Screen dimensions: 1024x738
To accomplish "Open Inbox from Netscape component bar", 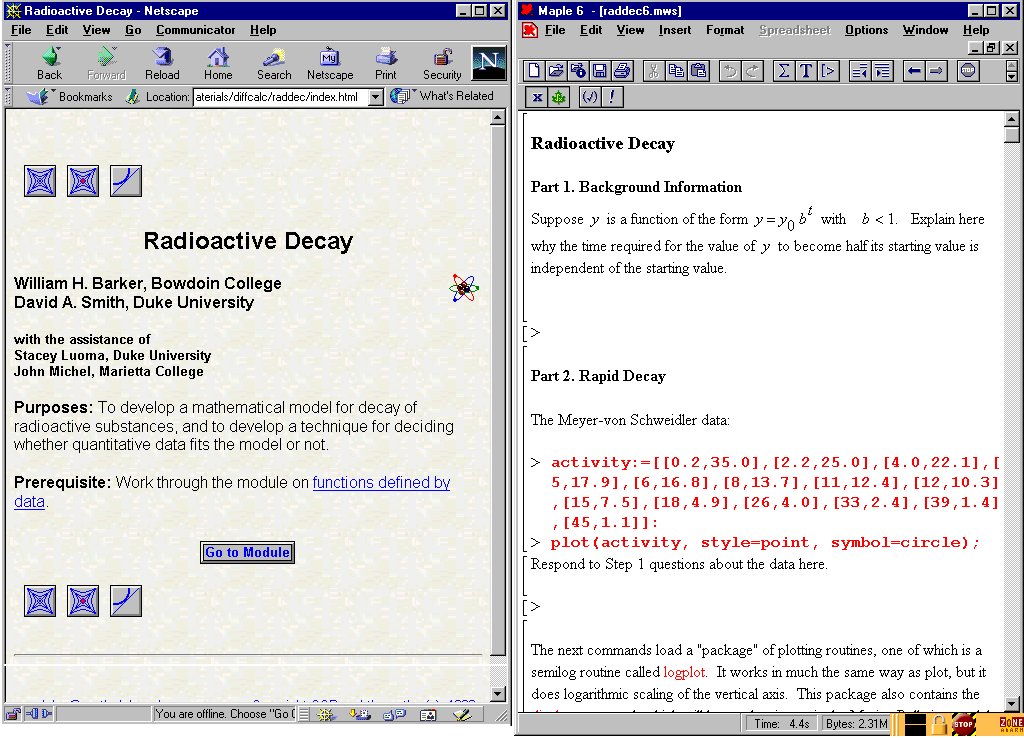I will tap(359, 714).
